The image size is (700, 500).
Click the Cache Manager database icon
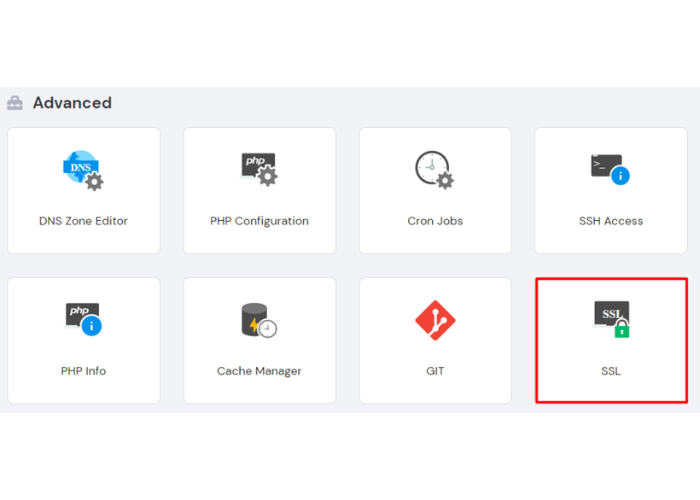point(259,320)
